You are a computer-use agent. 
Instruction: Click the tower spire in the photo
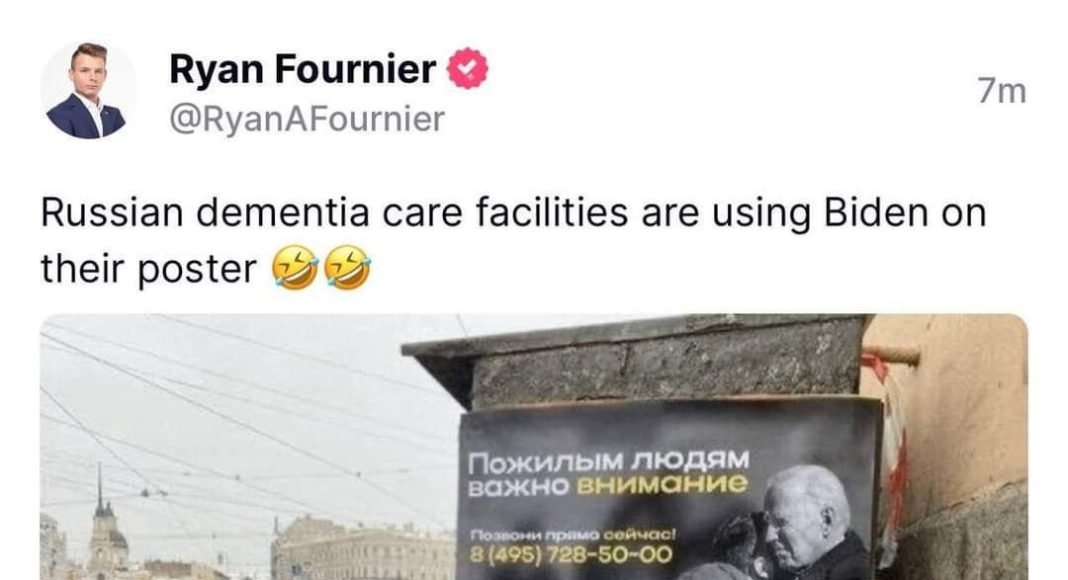99,492
